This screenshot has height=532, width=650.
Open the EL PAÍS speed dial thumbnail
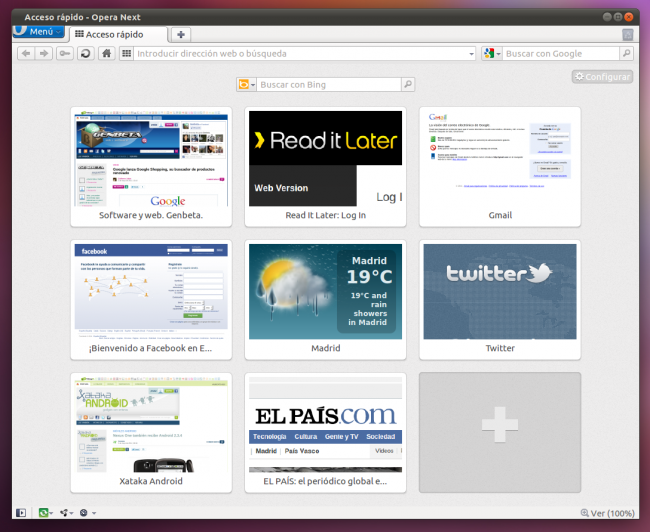tap(325, 425)
